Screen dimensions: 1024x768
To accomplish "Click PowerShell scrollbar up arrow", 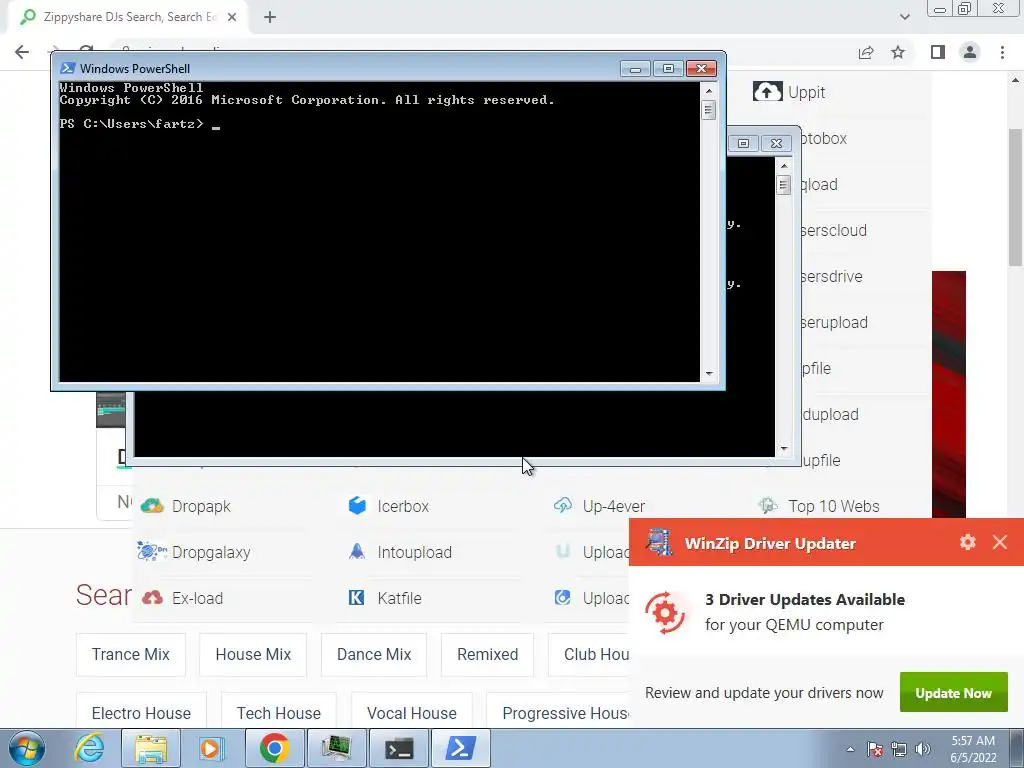I will pos(709,89).
